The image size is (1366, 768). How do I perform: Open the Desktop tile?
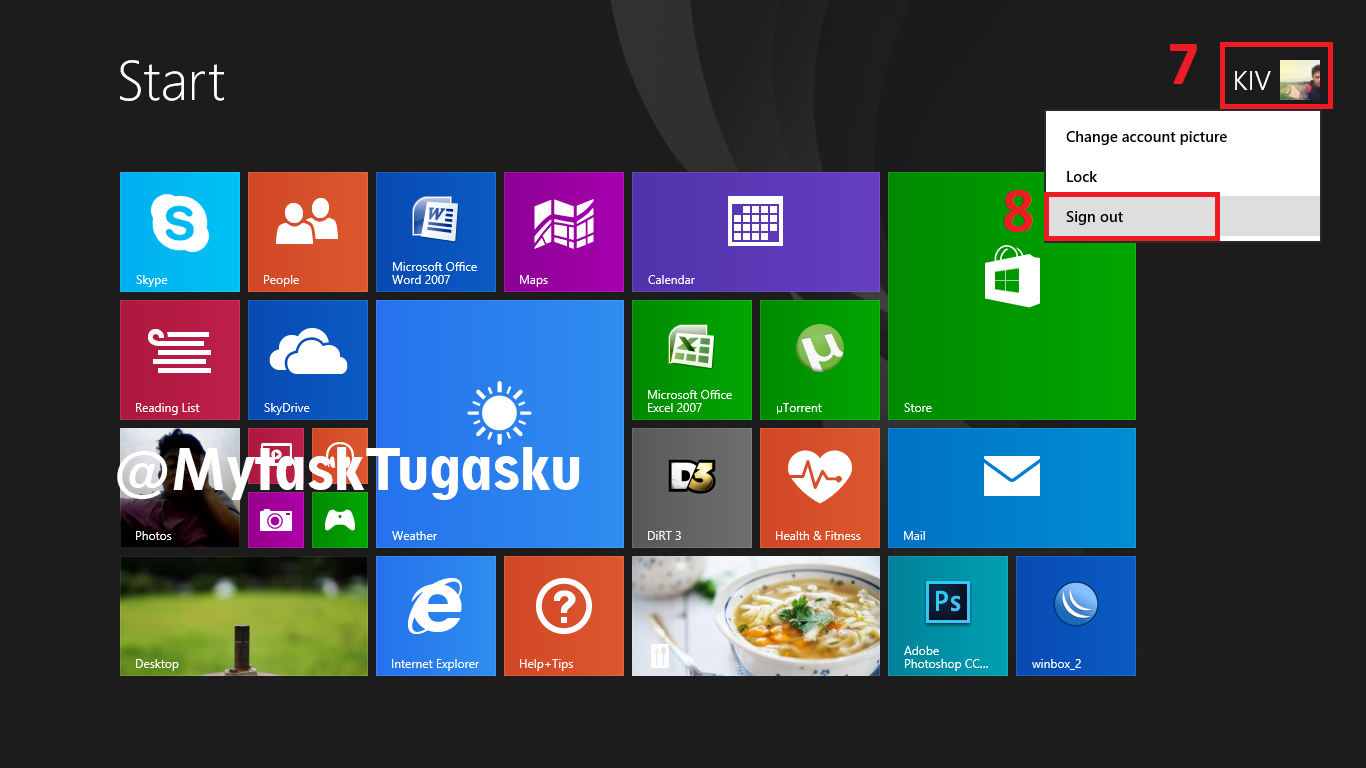coord(244,616)
